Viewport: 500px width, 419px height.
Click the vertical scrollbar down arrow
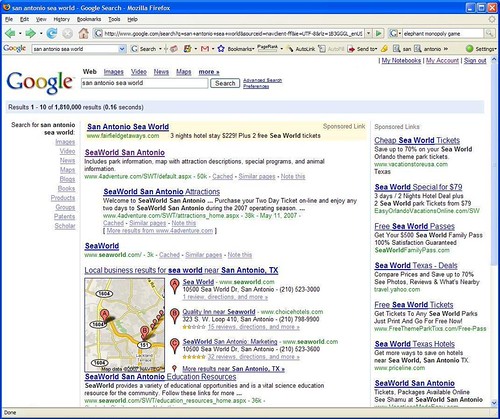(494, 403)
